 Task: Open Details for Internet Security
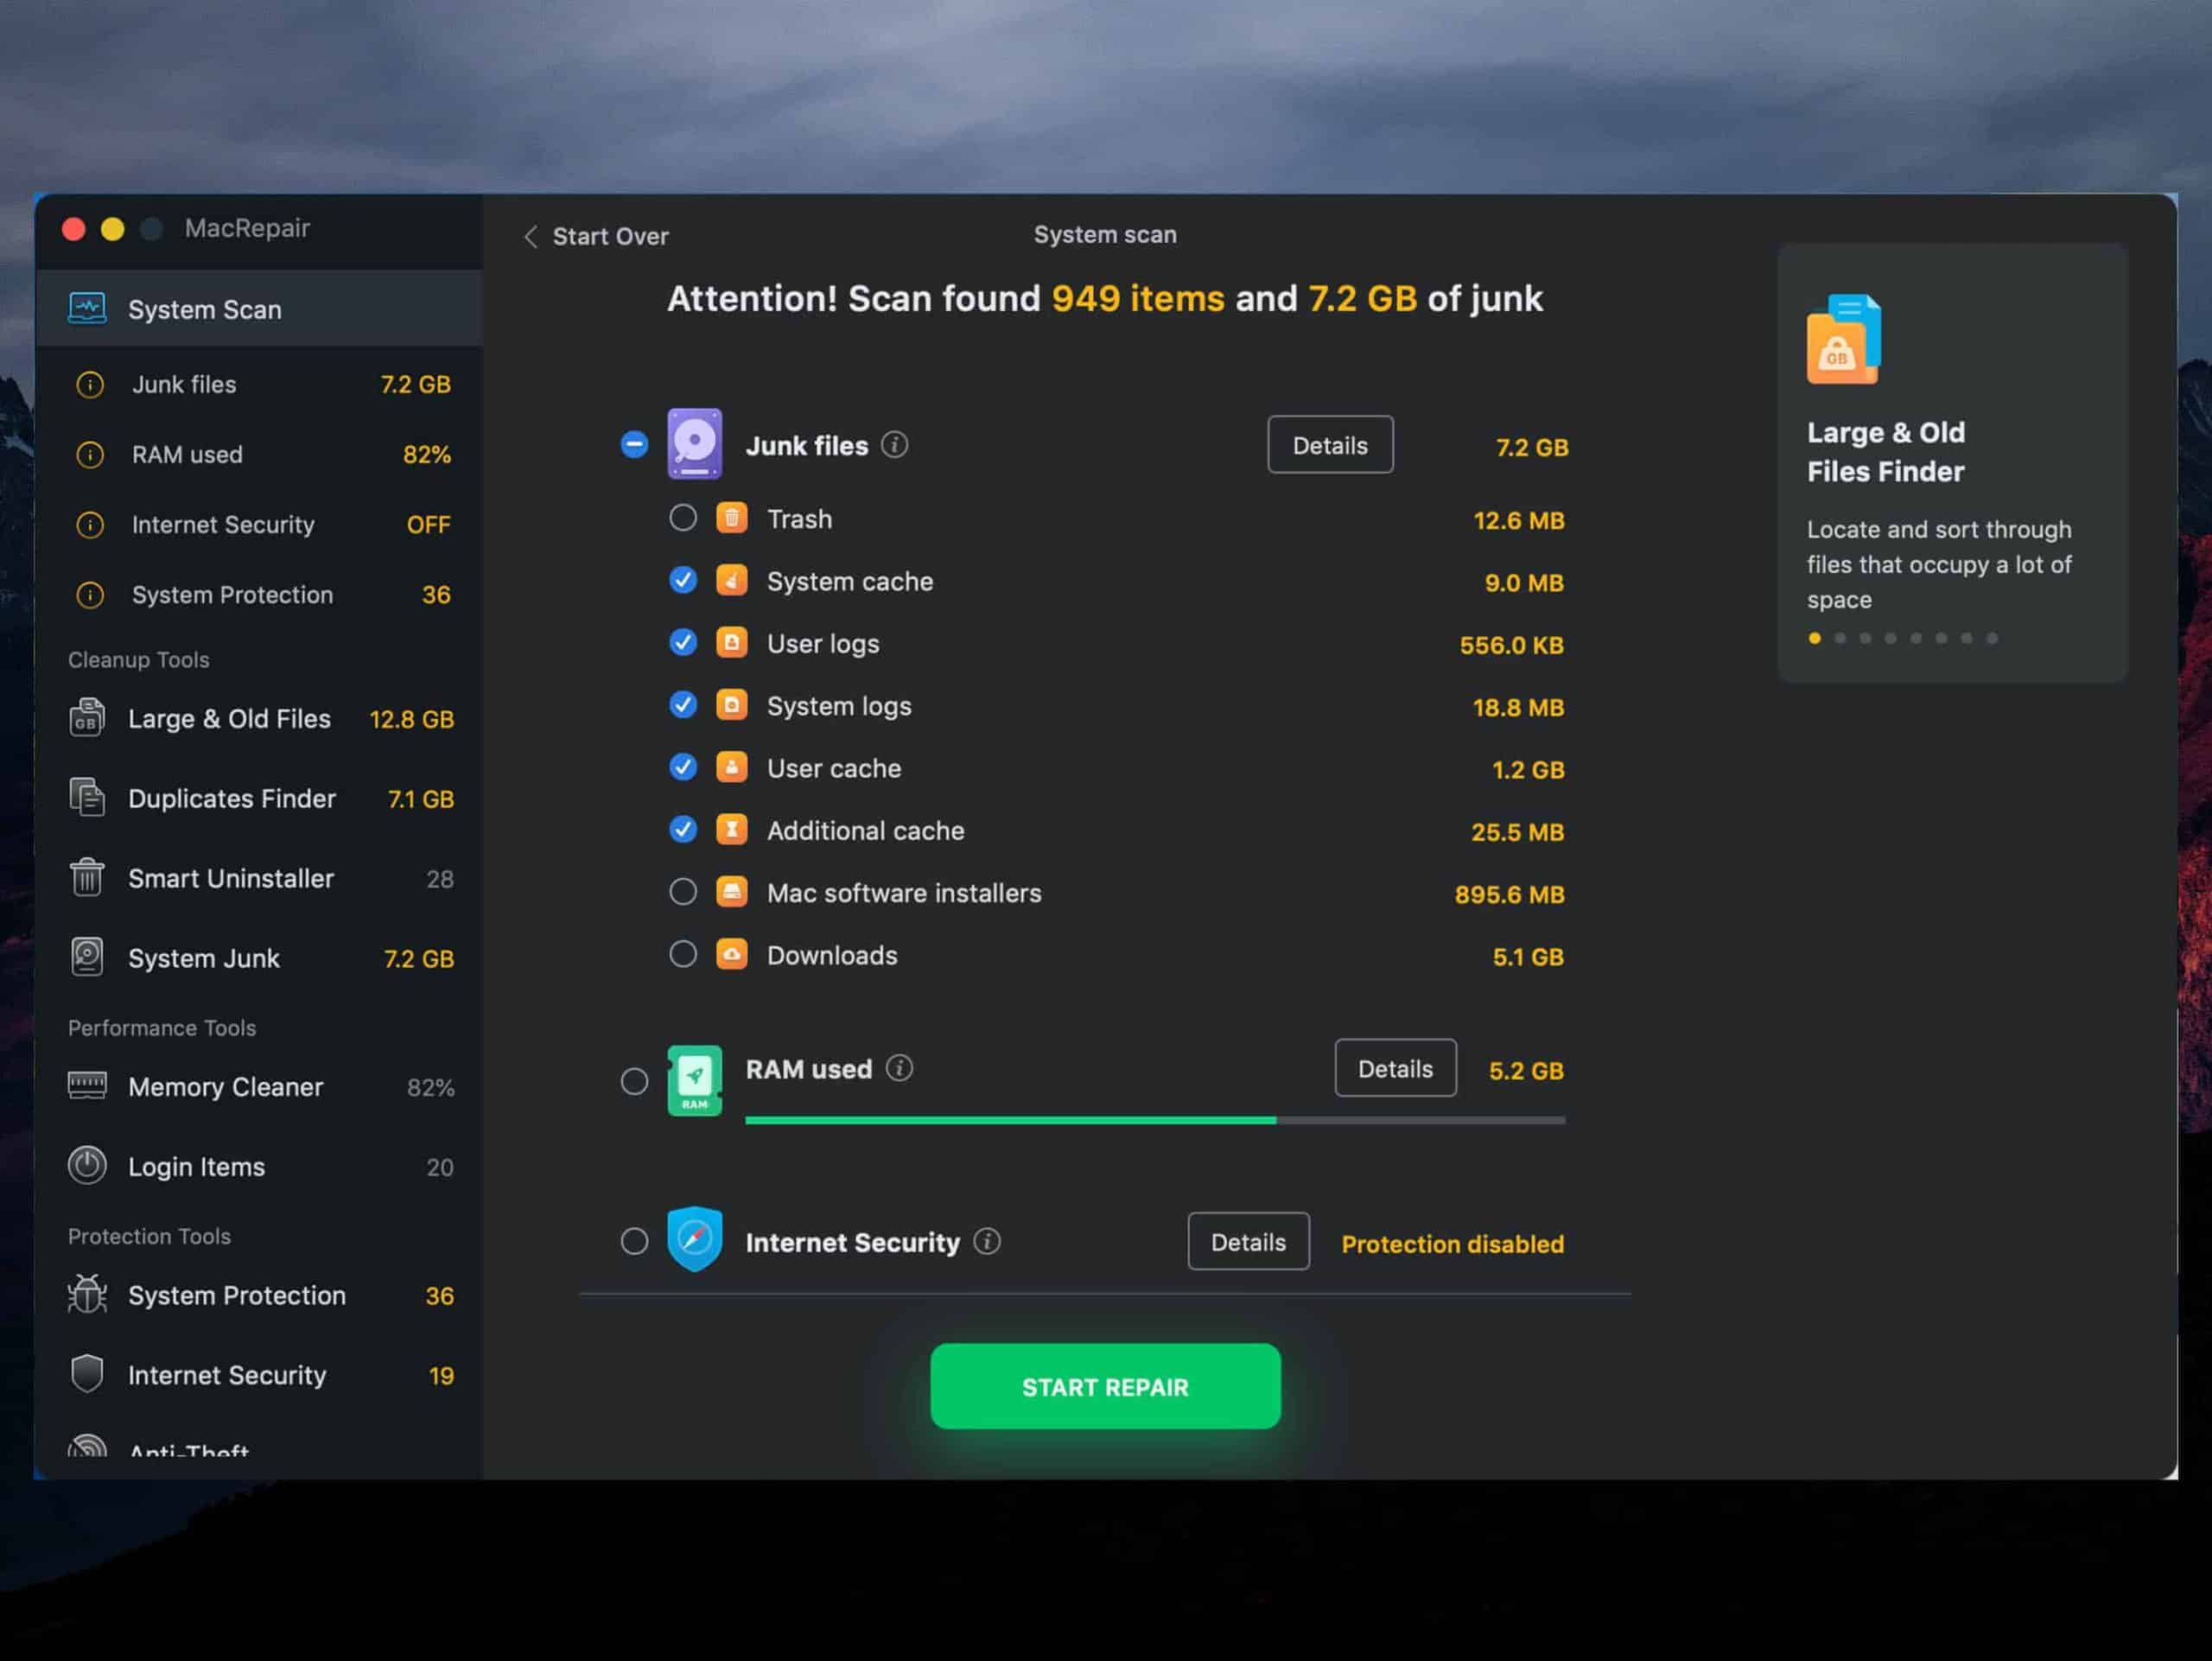(x=1248, y=1242)
